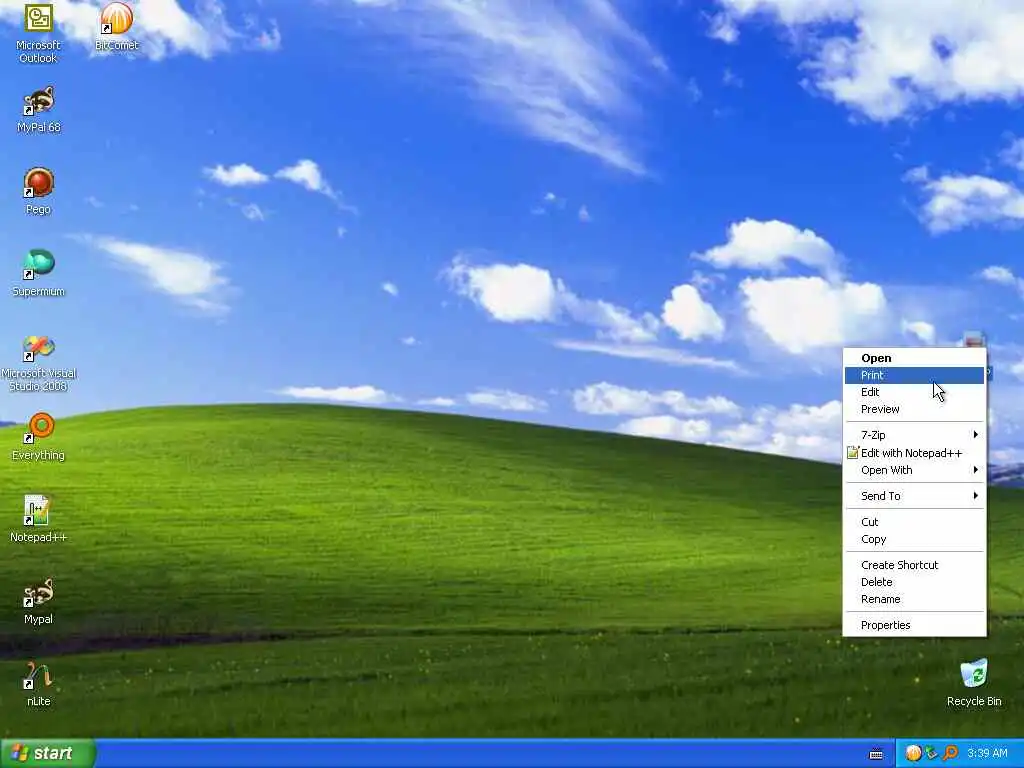Image resolution: width=1024 pixels, height=768 pixels.
Task: Select the Everything search desktop shortcut
Action: pyautogui.click(x=39, y=437)
